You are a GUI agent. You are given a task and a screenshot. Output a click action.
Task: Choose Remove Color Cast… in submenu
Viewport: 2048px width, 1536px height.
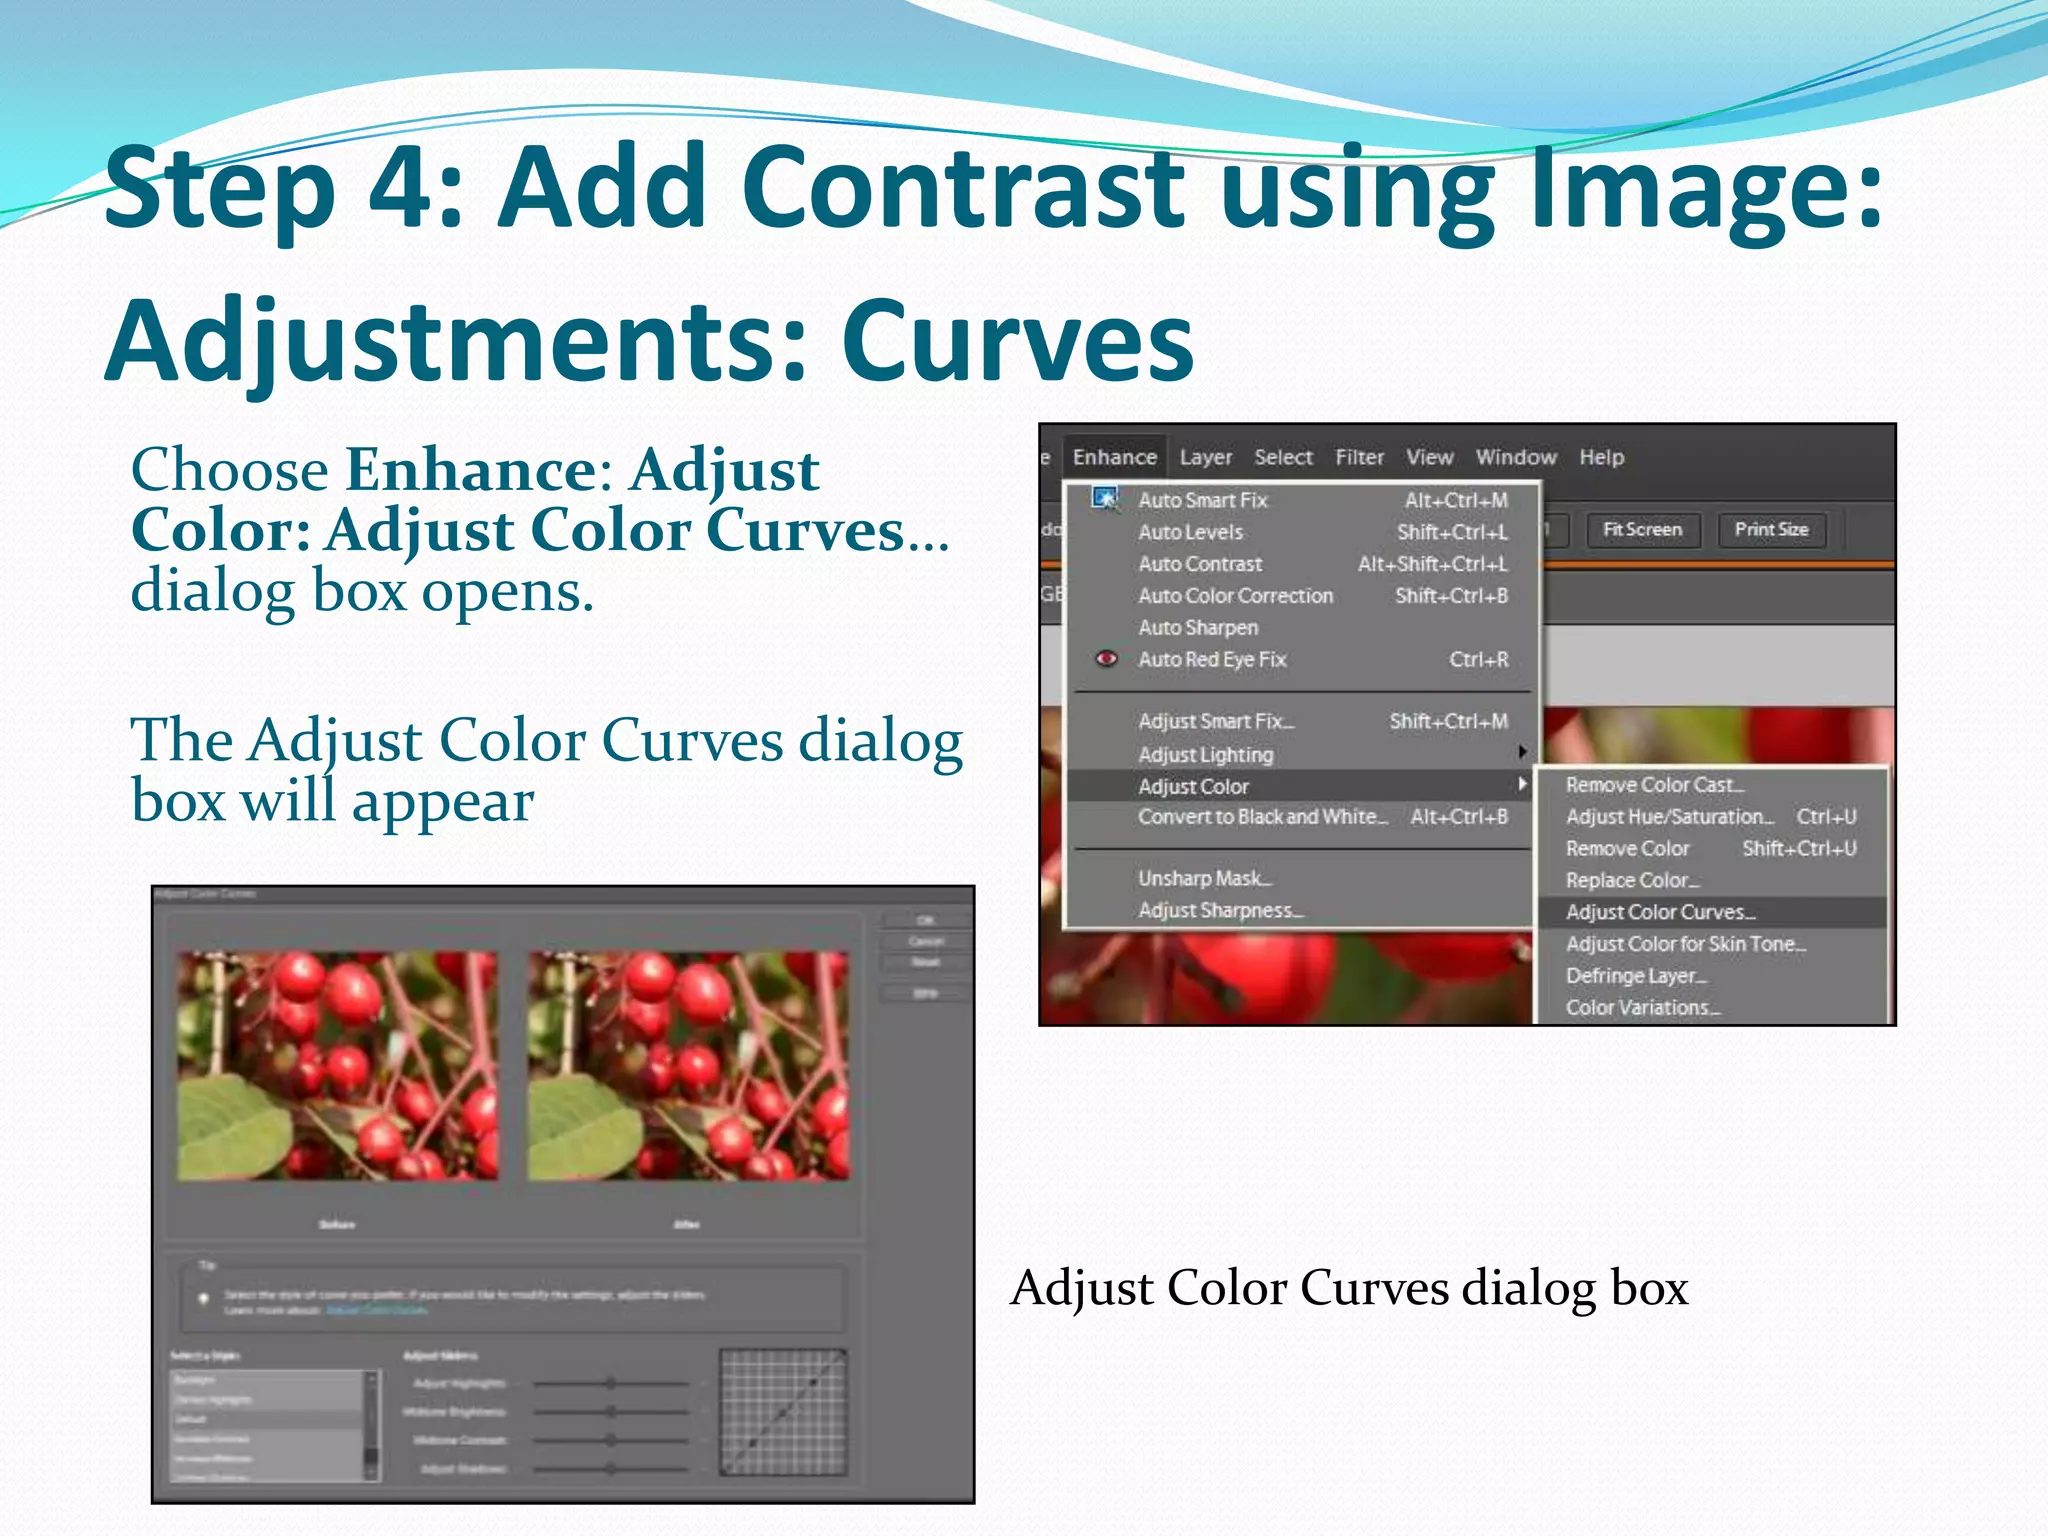tap(1711, 785)
